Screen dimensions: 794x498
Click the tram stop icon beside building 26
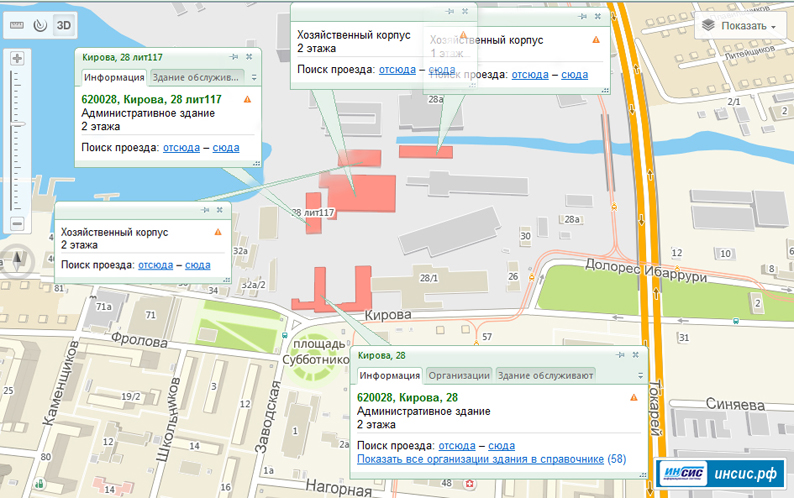(x=531, y=277)
